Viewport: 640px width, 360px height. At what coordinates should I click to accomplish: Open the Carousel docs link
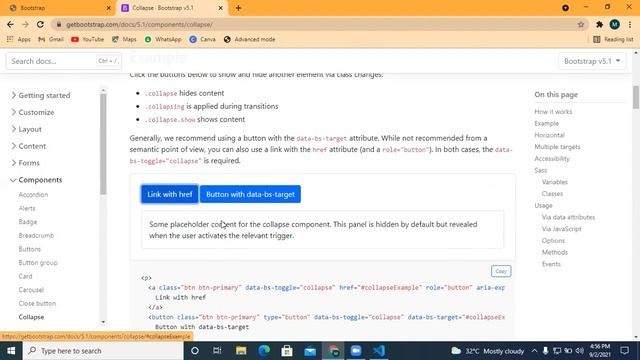pos(31,290)
